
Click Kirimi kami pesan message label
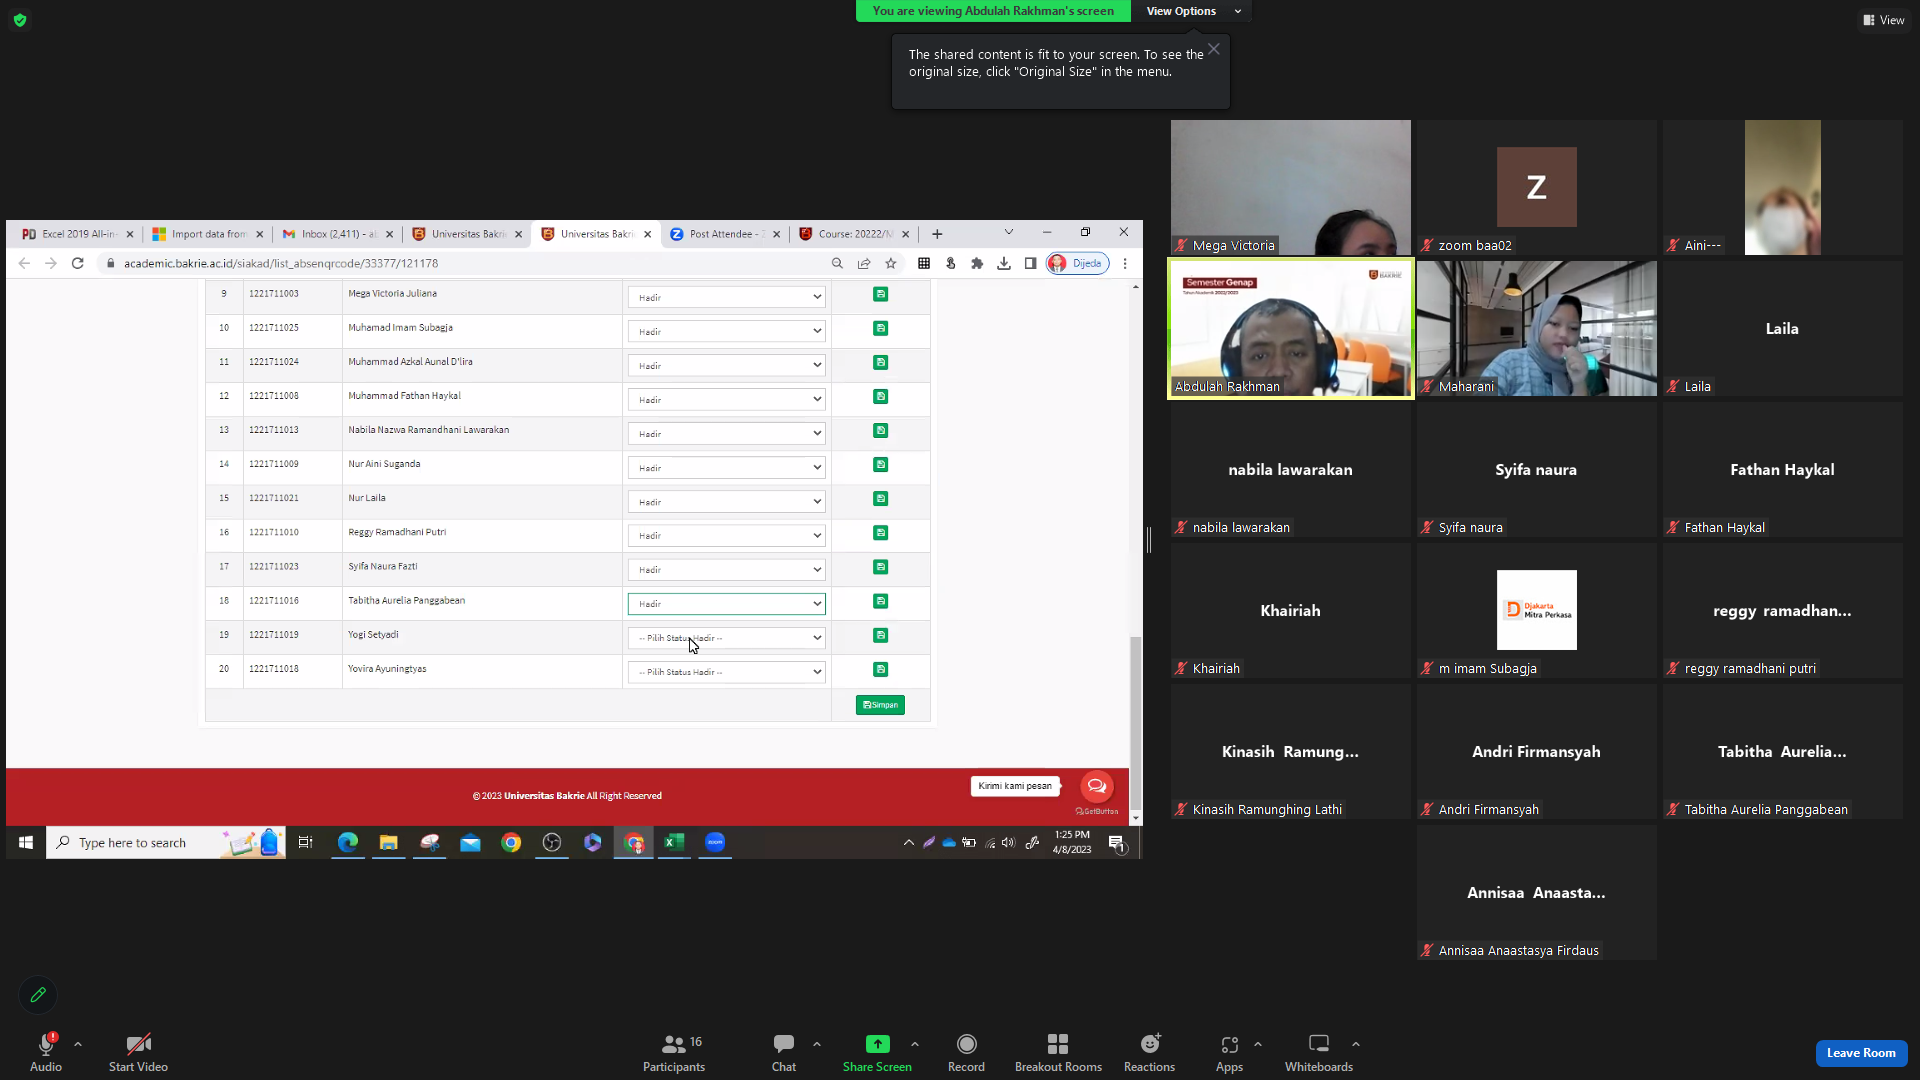click(1015, 786)
